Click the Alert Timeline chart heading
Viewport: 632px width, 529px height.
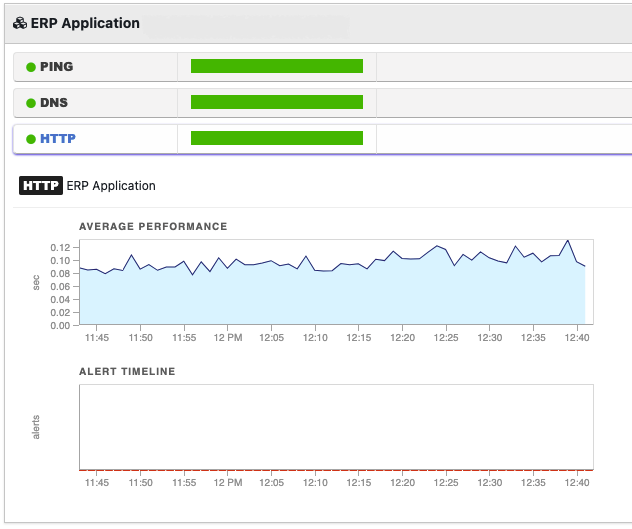click(x=127, y=372)
